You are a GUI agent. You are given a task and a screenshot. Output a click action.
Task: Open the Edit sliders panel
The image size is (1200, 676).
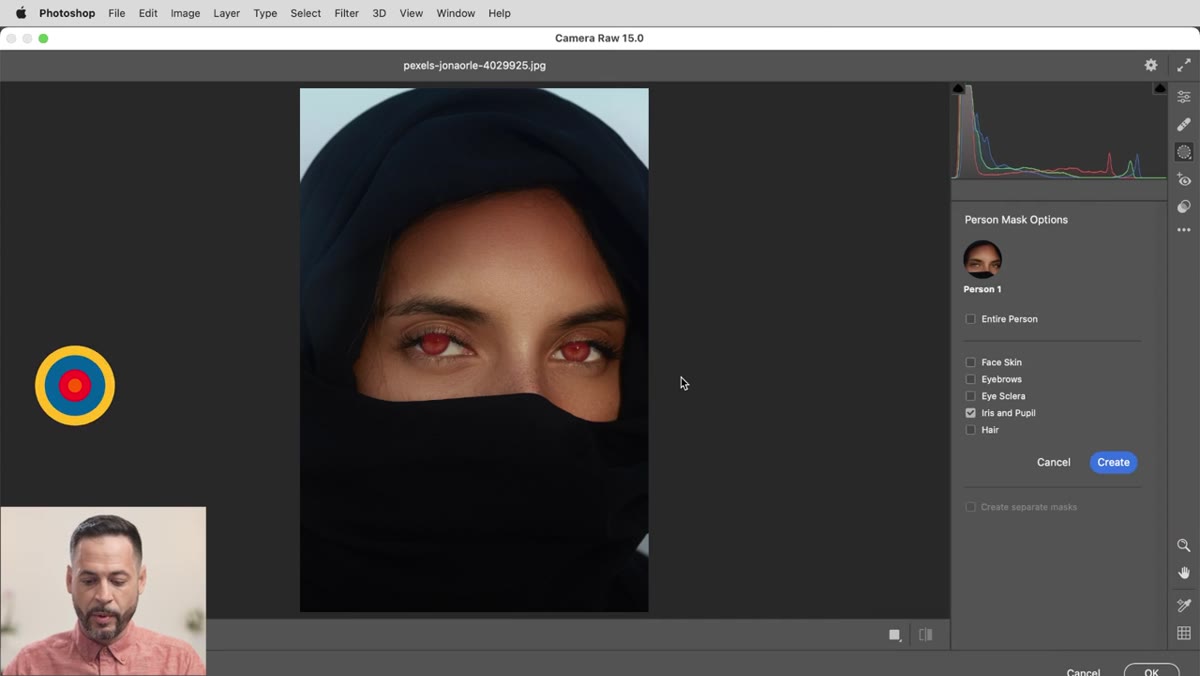pos(1184,97)
